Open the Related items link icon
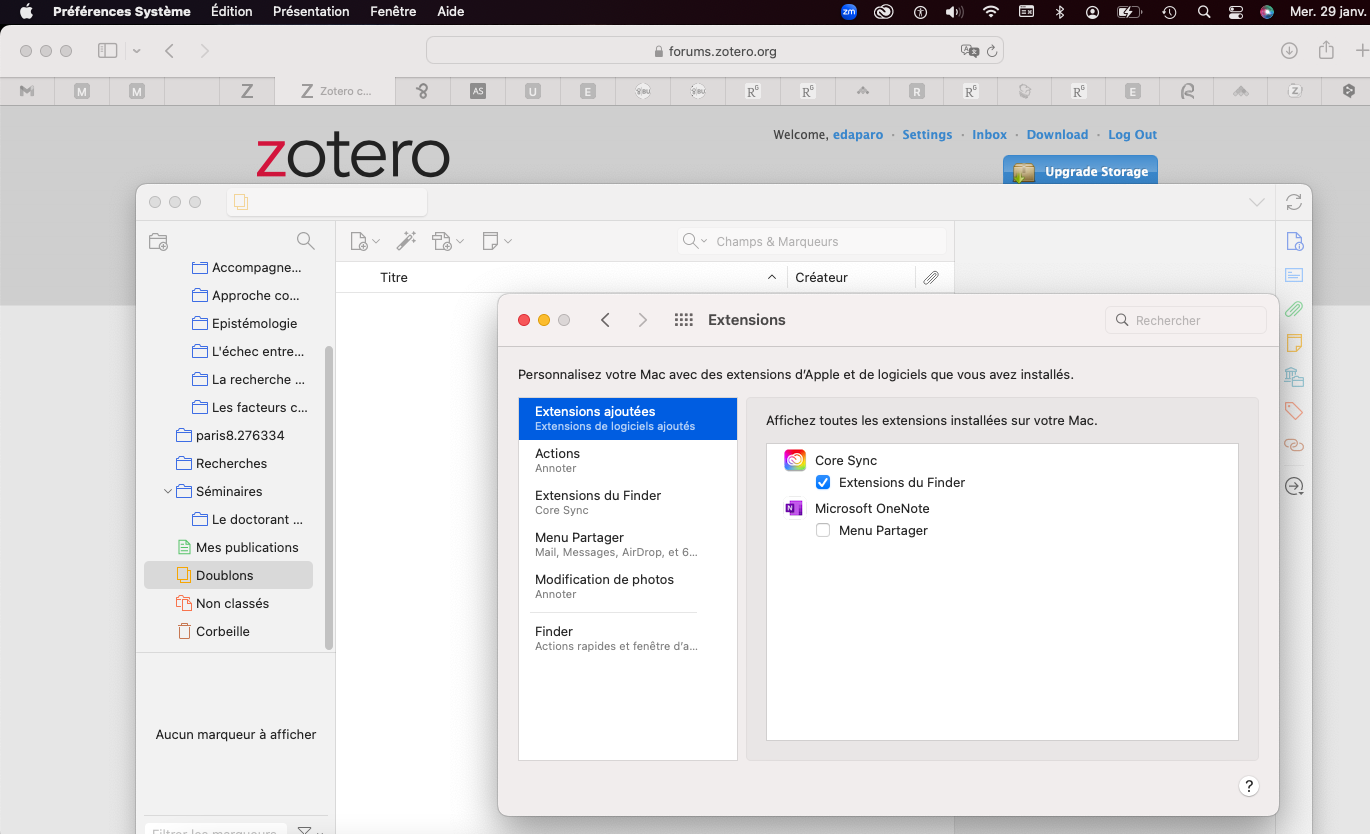This screenshot has width=1370, height=834. [x=1294, y=445]
